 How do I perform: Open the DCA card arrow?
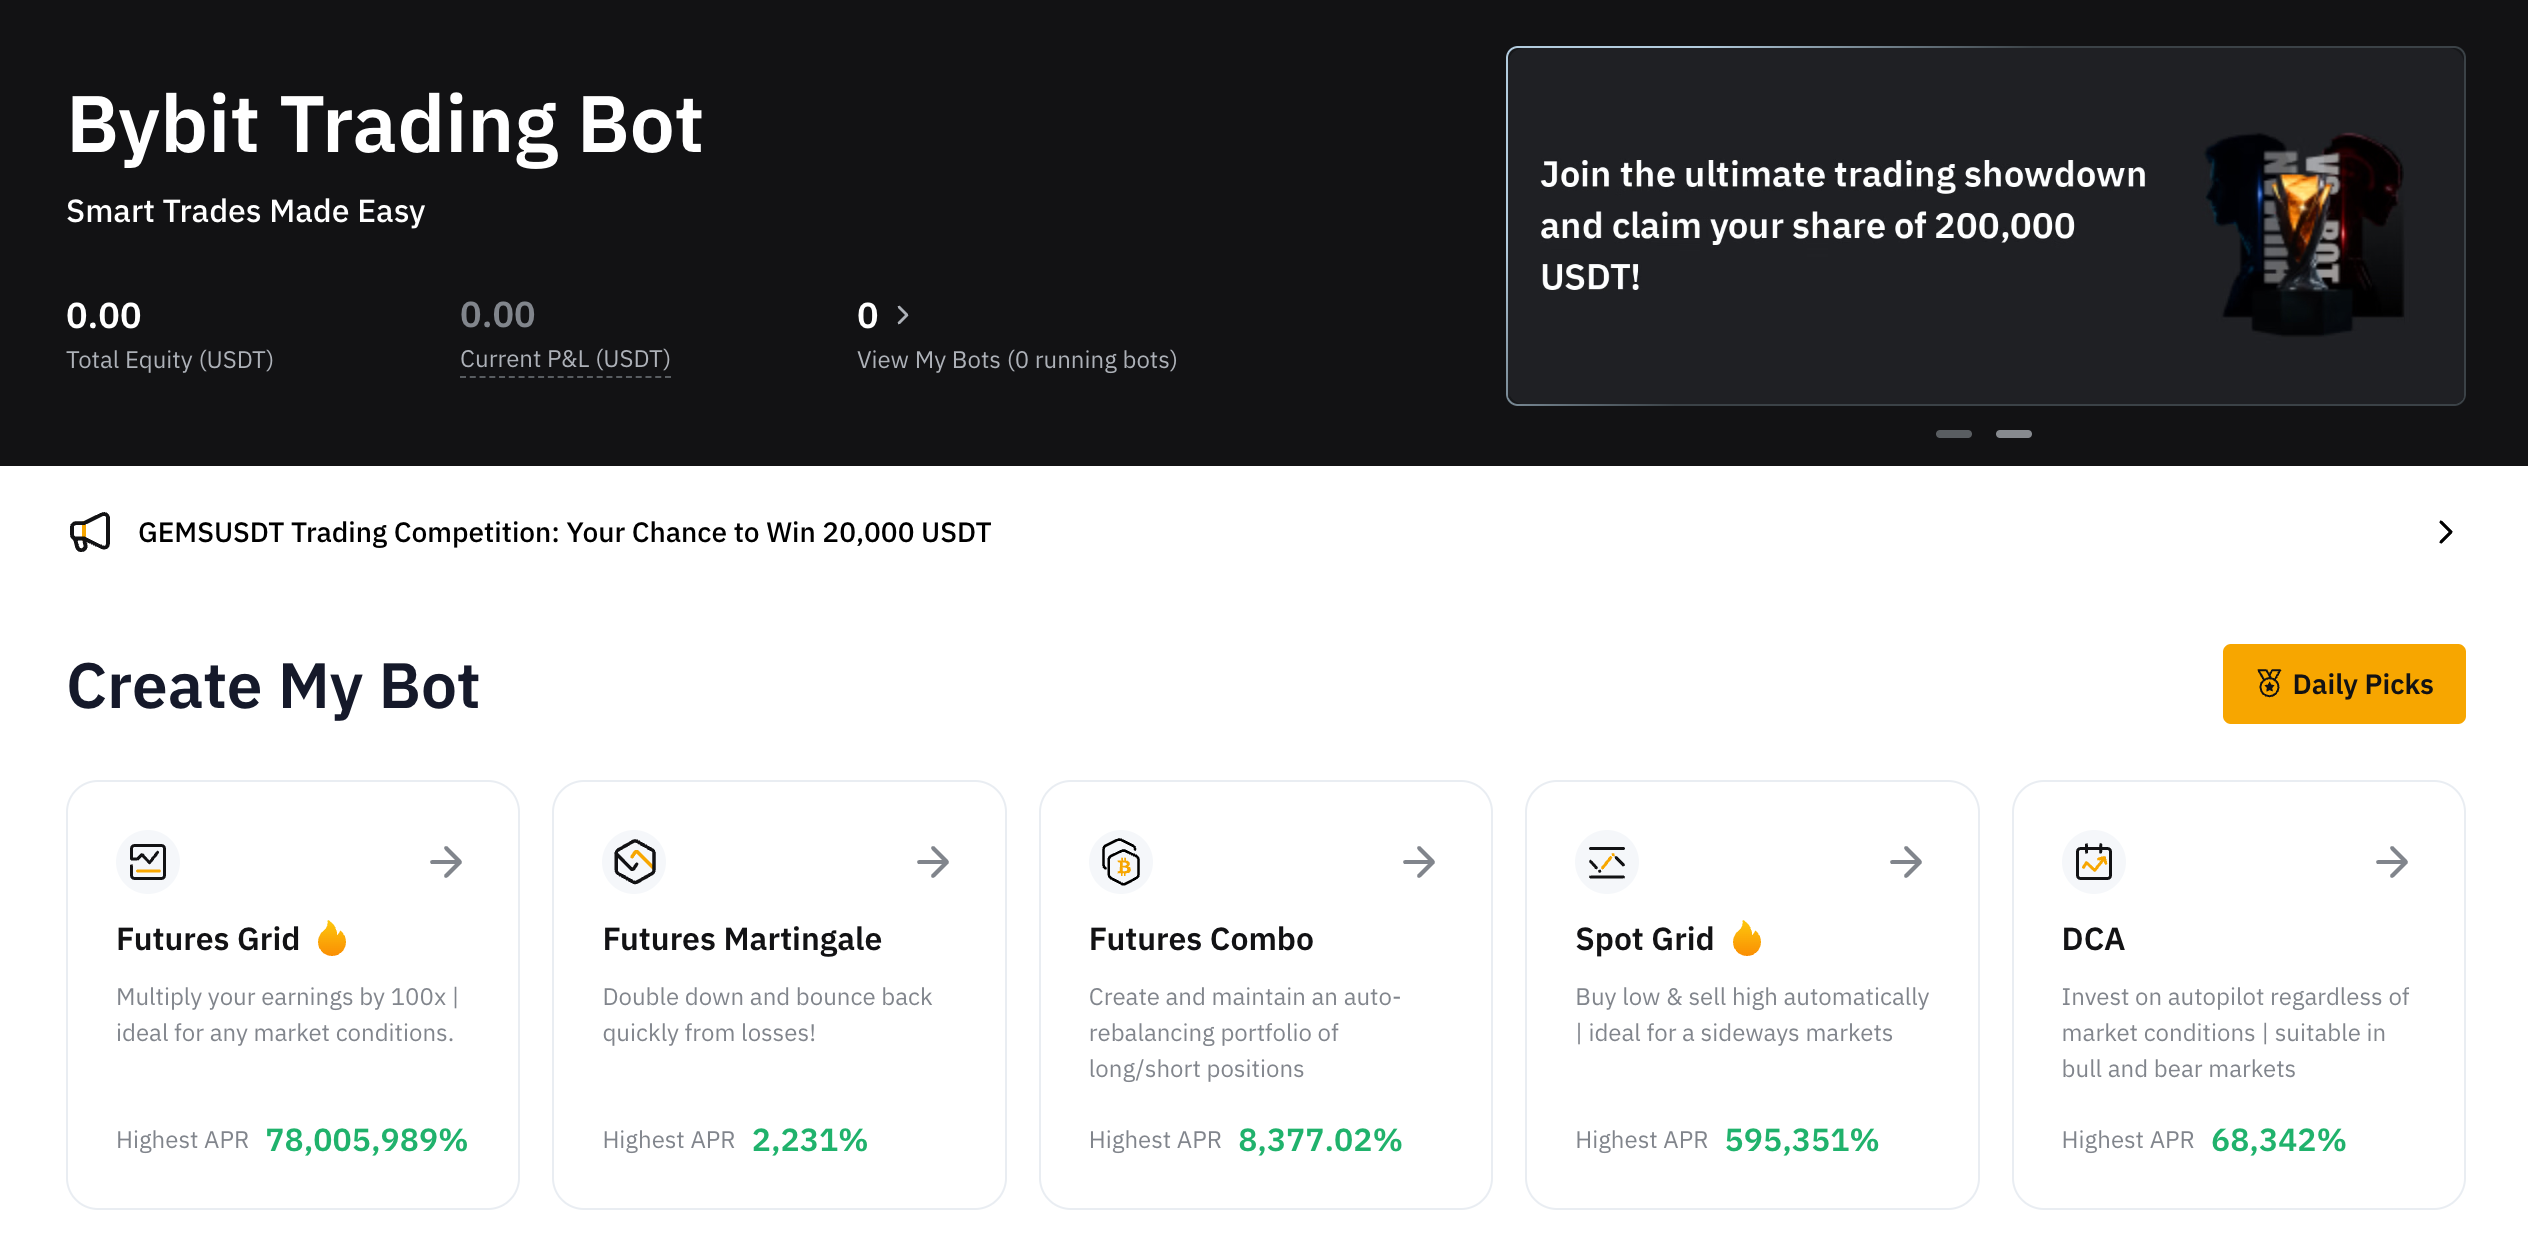[x=2392, y=862]
